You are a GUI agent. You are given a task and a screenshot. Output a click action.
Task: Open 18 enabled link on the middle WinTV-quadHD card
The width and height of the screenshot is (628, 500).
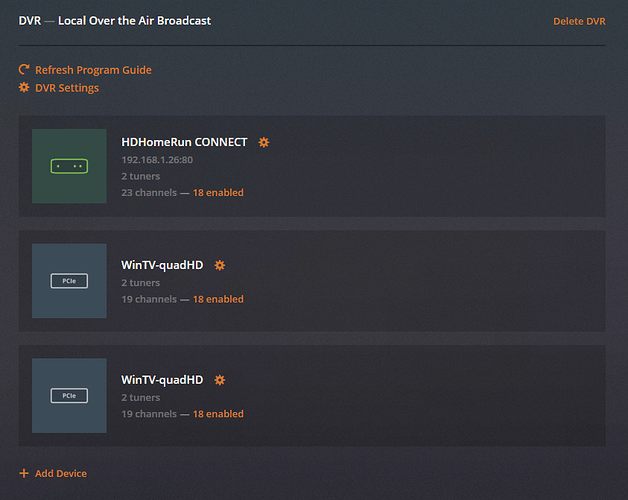pyautogui.click(x=218, y=299)
